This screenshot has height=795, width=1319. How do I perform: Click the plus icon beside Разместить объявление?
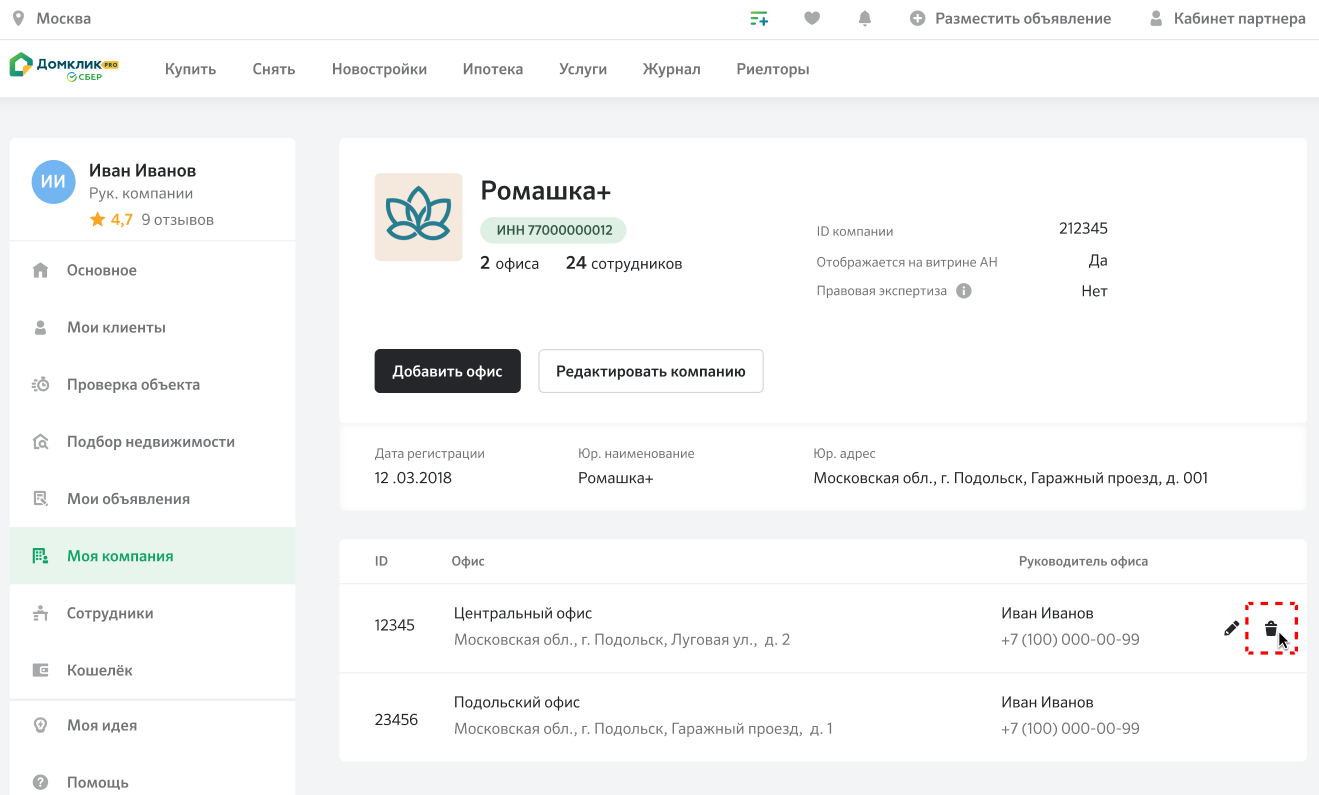click(x=917, y=18)
